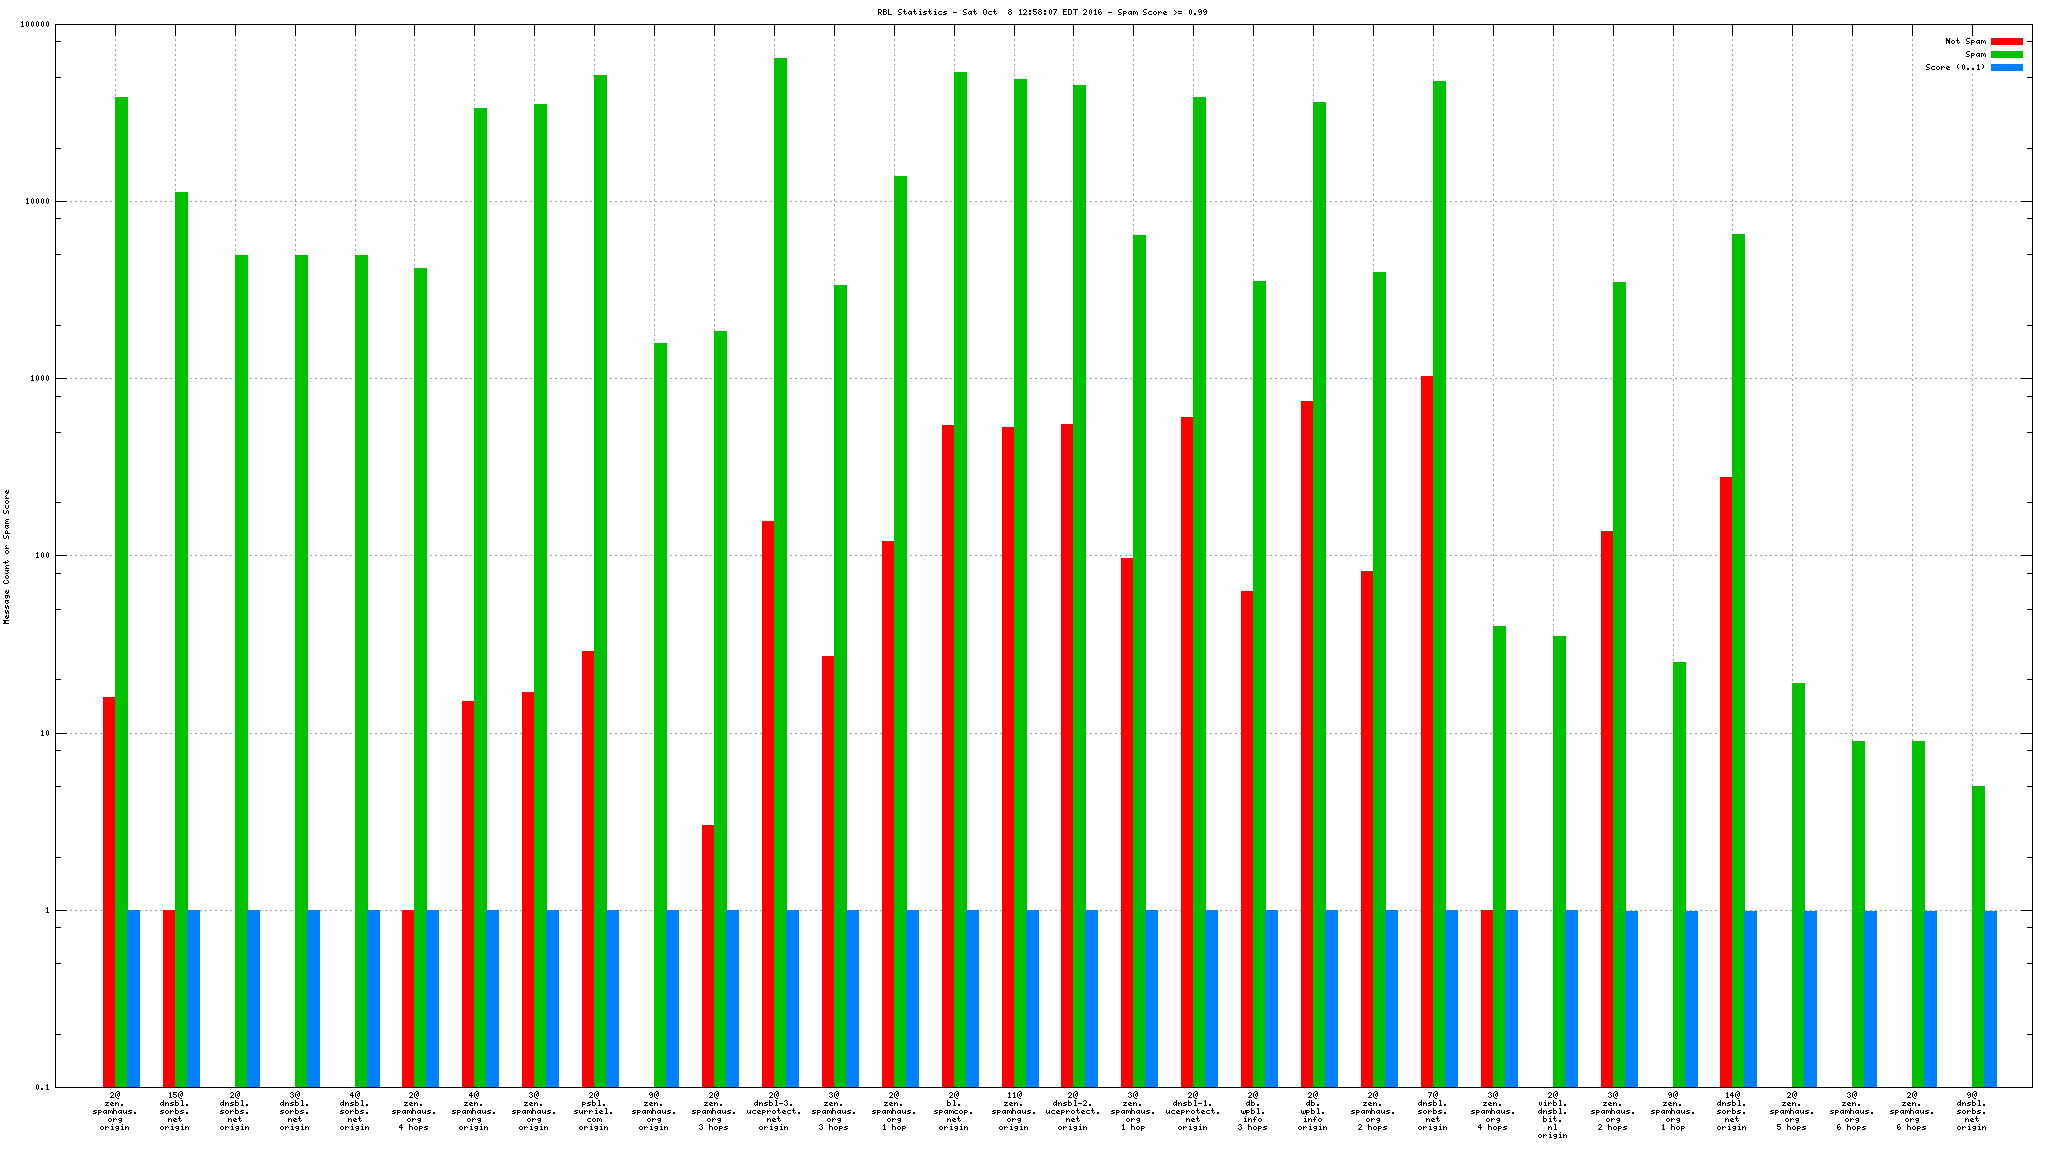Click the zen.spamhaus.org 5 hops label
The height and width of the screenshot is (1152, 2048).
[1791, 1111]
